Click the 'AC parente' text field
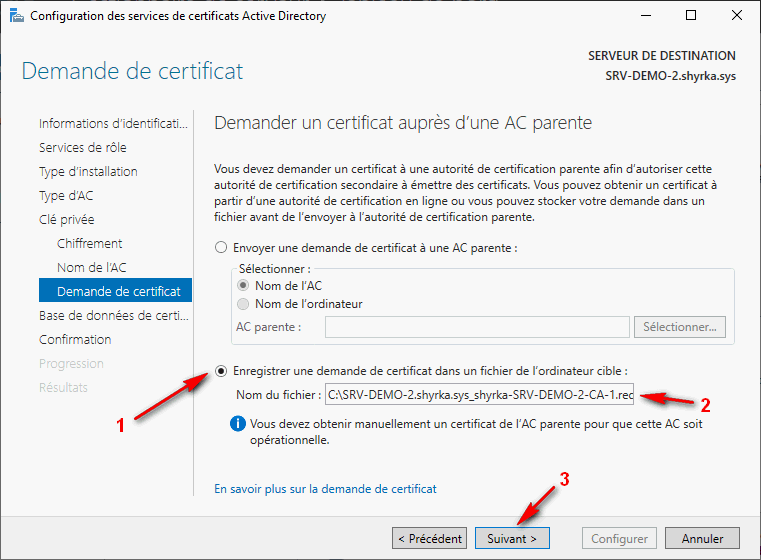Screen dimensions: 761x560 coord(477,327)
